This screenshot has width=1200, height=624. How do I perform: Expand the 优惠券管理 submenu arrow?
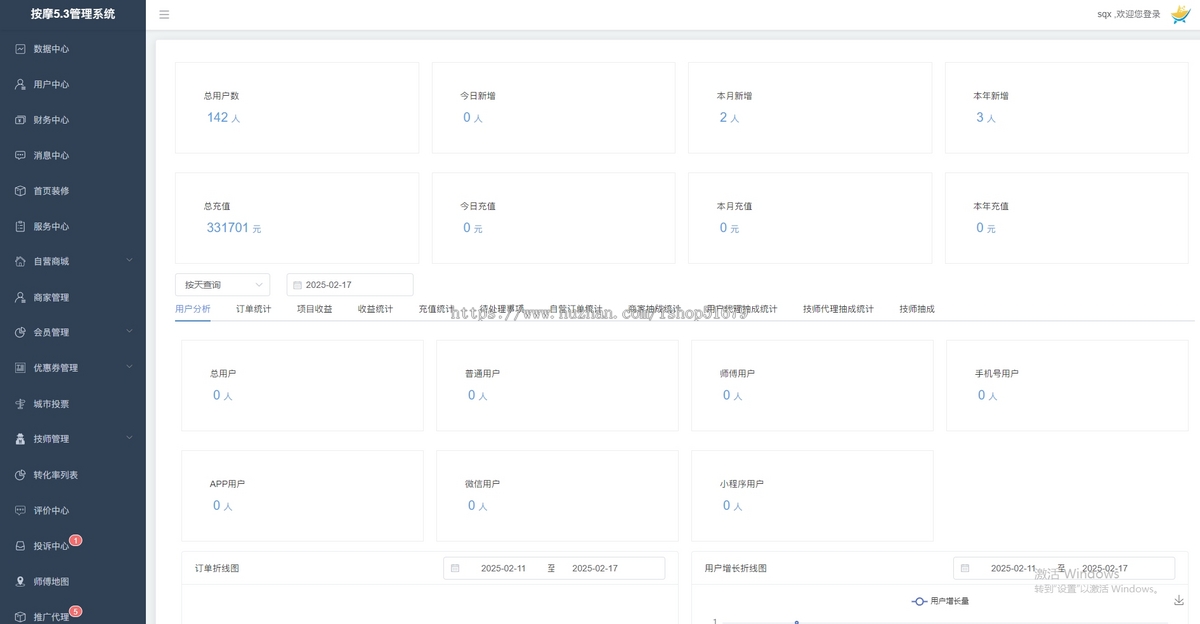tap(129, 367)
